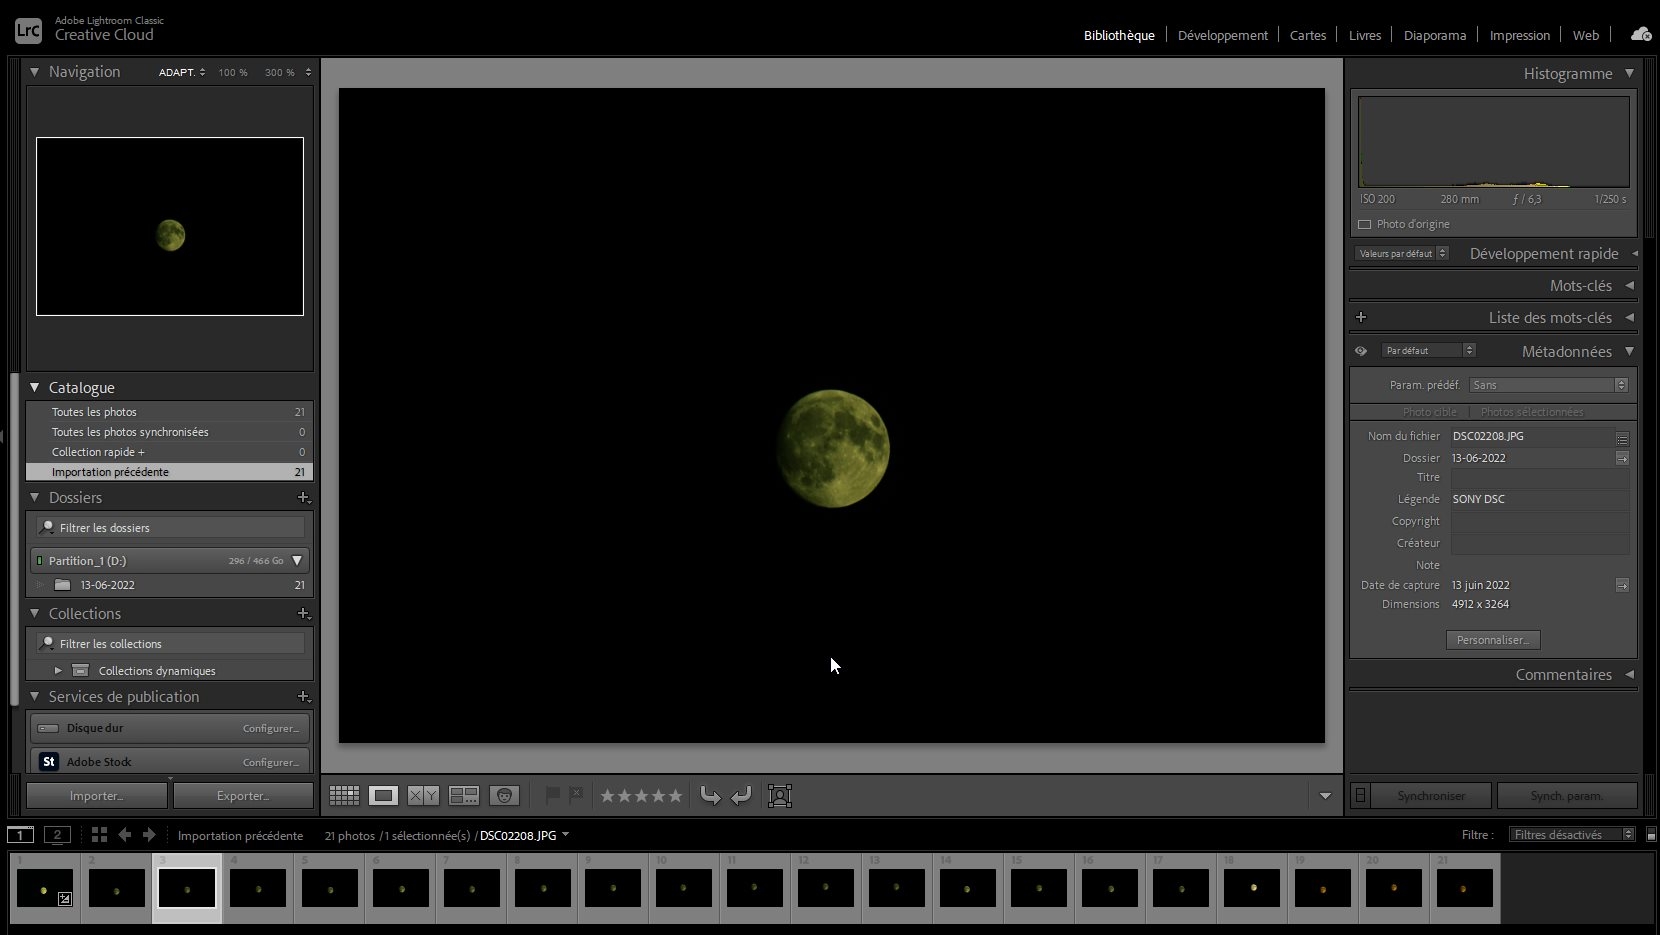Select the first thumbnail in filmstrip

(44, 888)
